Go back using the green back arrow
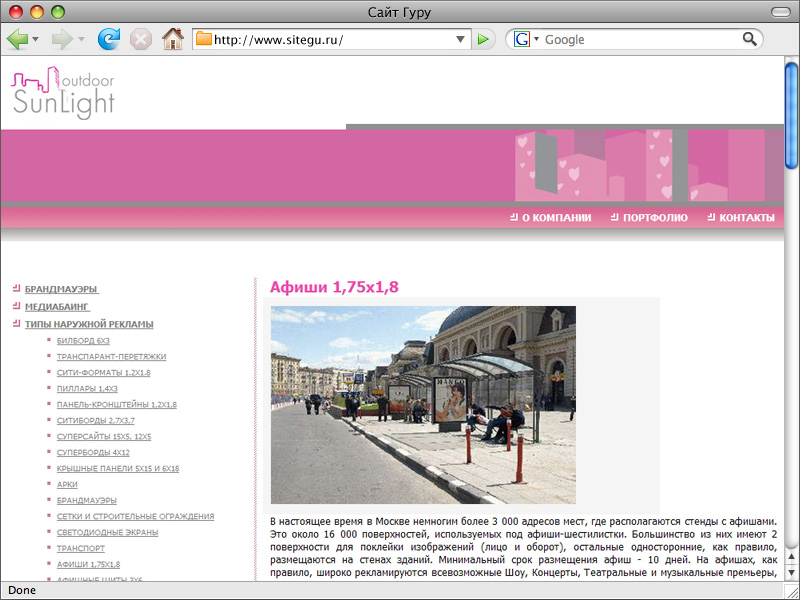 tap(17, 39)
